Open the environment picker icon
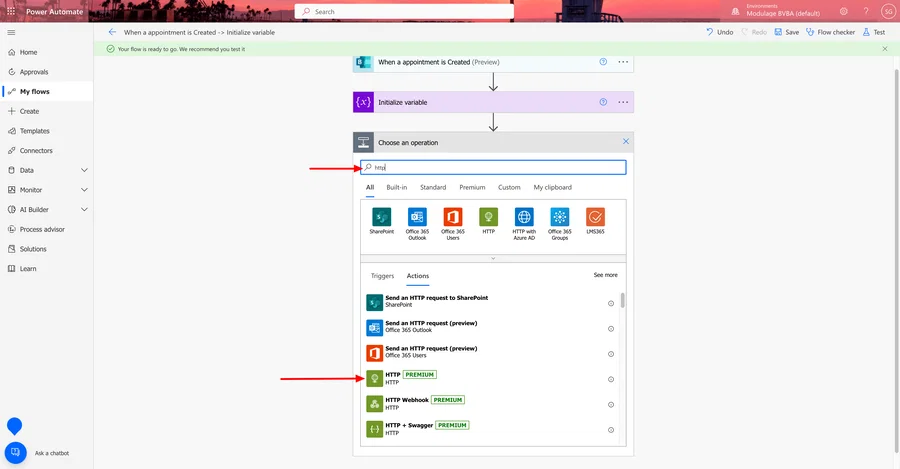 (x=735, y=11)
